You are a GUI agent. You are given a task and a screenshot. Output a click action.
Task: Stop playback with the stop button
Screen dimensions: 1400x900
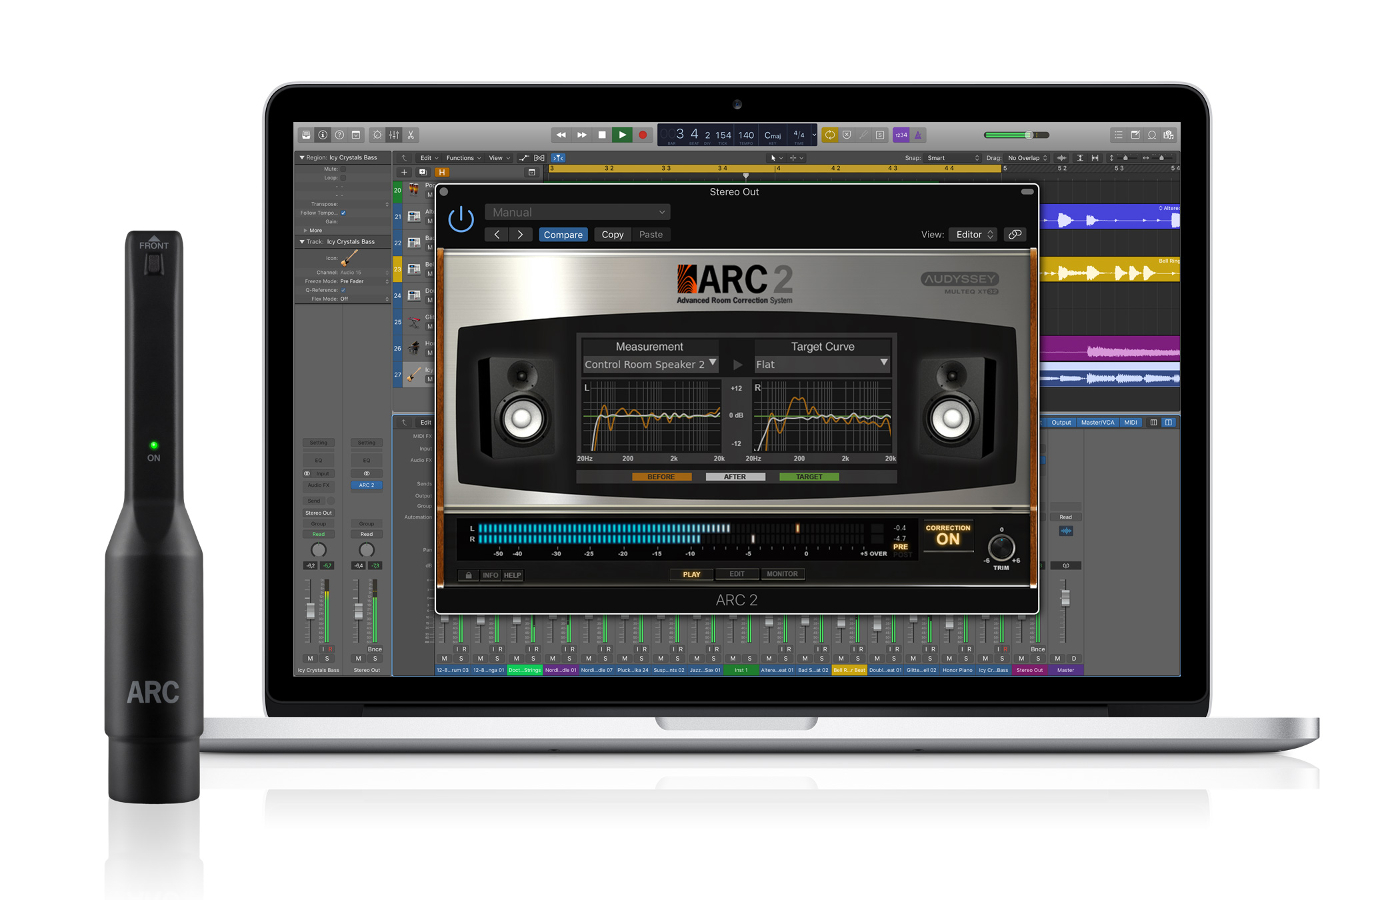coord(601,135)
